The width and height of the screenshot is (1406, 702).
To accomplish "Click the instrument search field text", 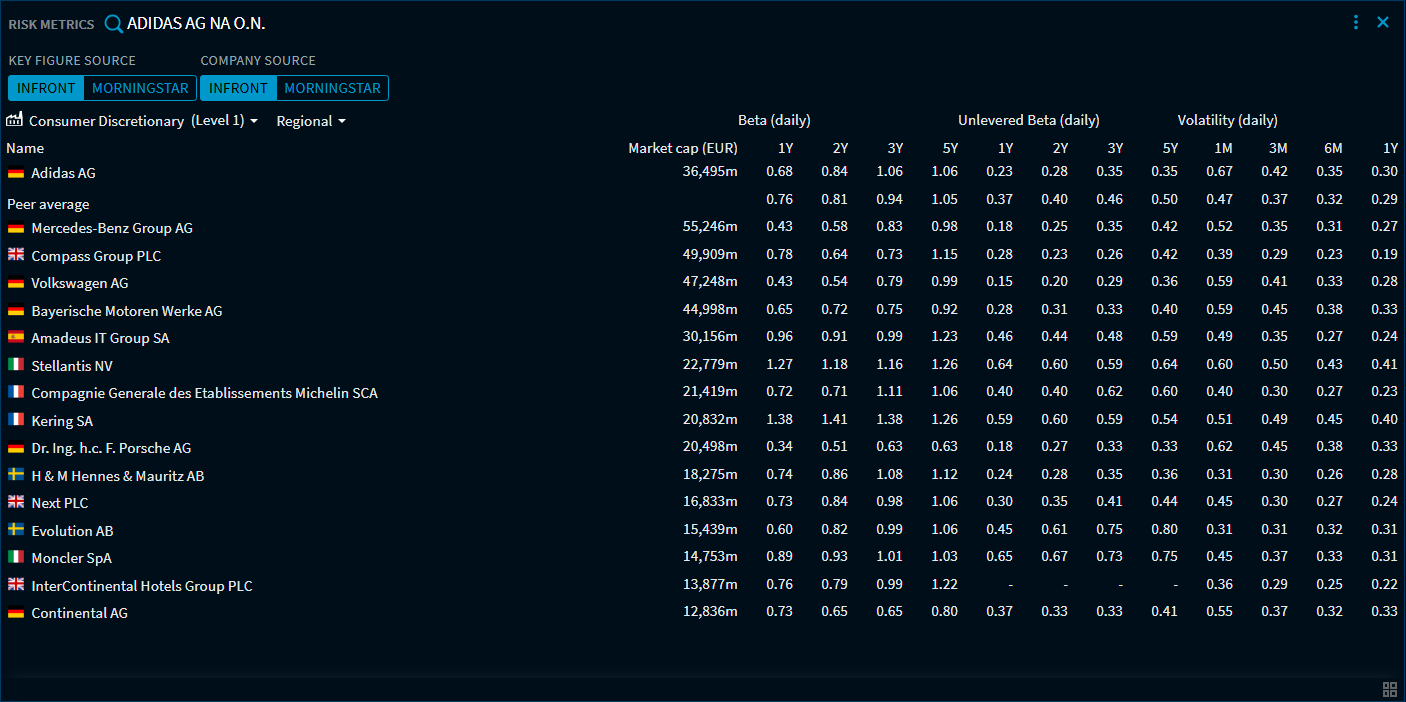I will pos(196,23).
